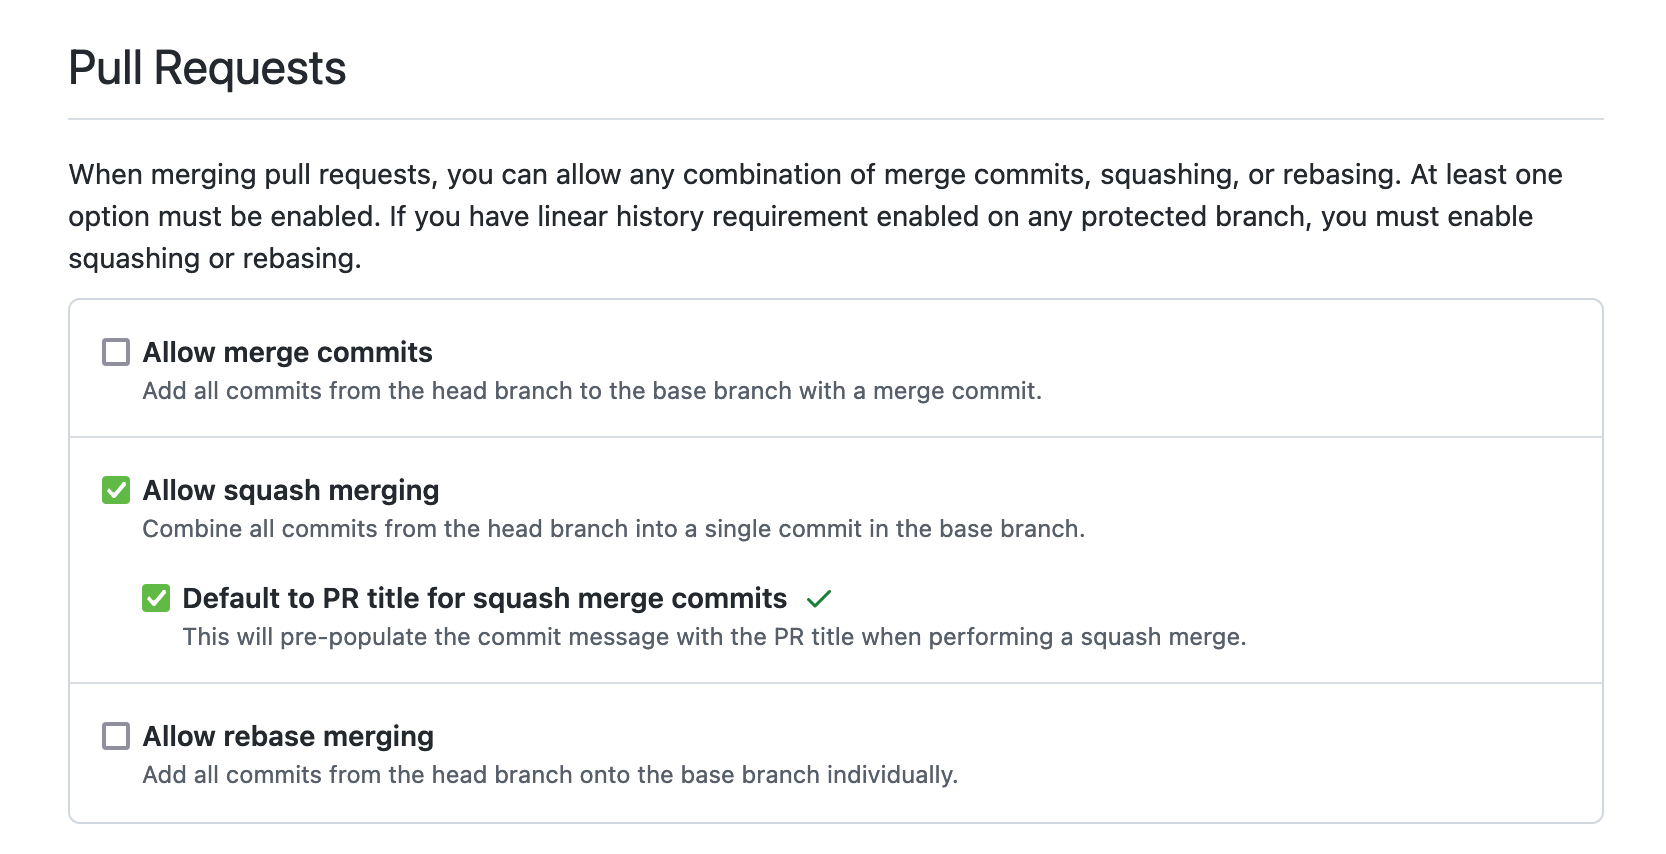Screen dimensions: 1666x854
Task: Click the empty Allow rebase merging checkbox square
Action: [115, 736]
